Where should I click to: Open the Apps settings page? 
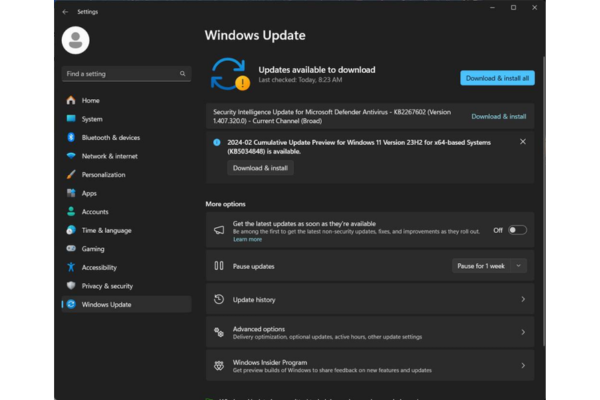[126, 193]
